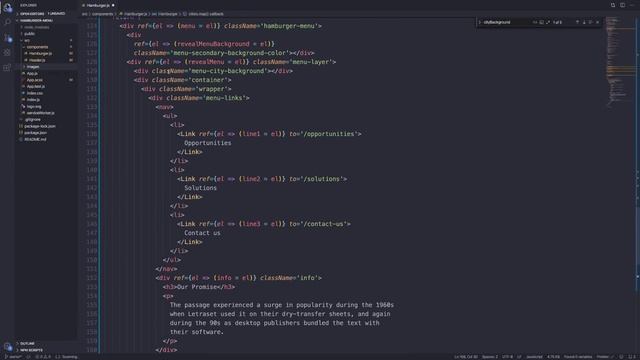Viewport: 640px width, 360px height.
Task: Click the Hamburger.js breadcrumb segment
Action: [x=133, y=14]
